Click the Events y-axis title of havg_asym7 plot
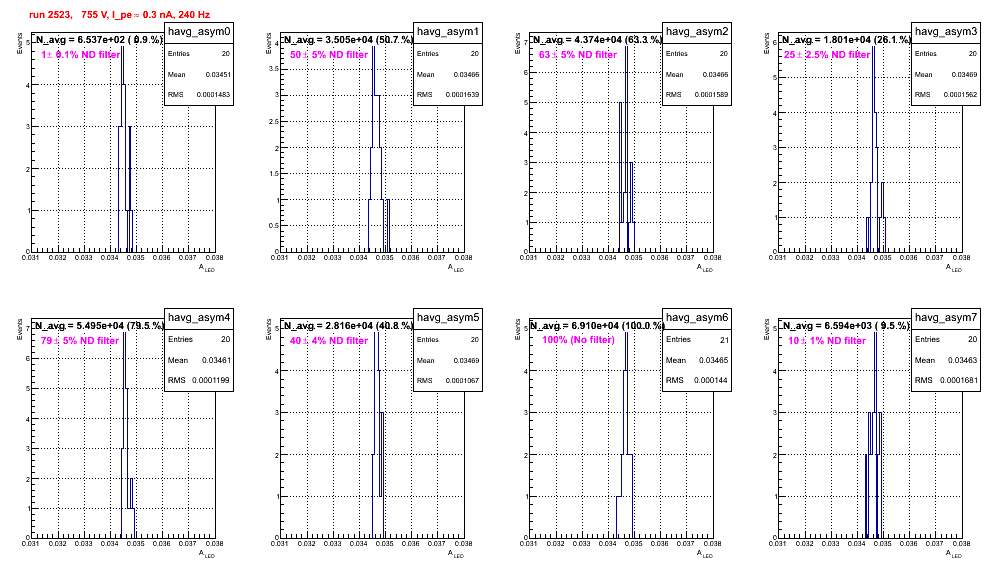This screenshot has height=572, width=996. 767,329
